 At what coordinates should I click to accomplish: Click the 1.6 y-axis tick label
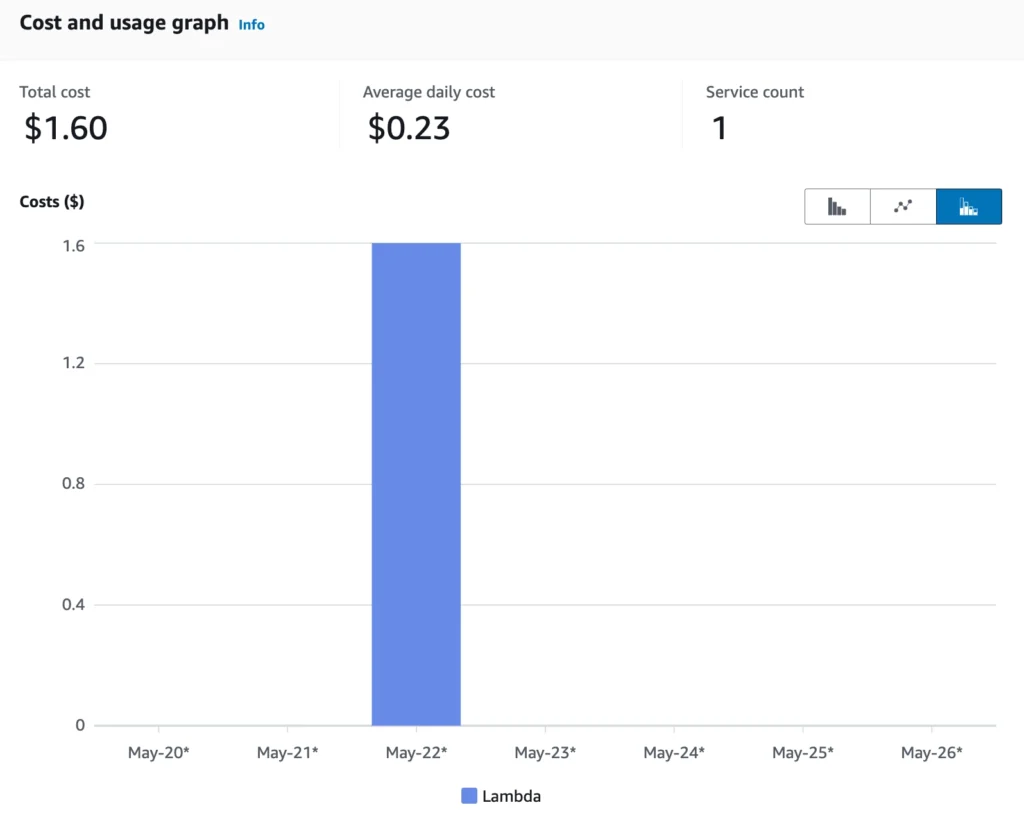click(x=73, y=243)
